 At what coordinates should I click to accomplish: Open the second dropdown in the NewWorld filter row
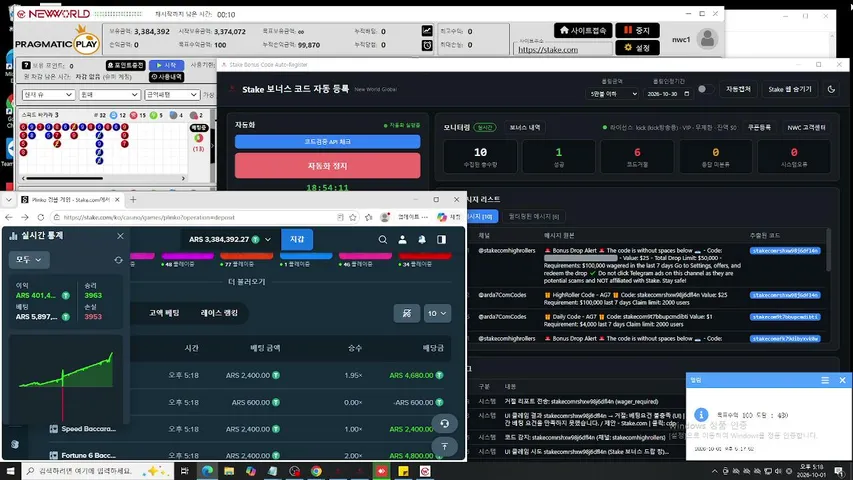click(x=109, y=95)
